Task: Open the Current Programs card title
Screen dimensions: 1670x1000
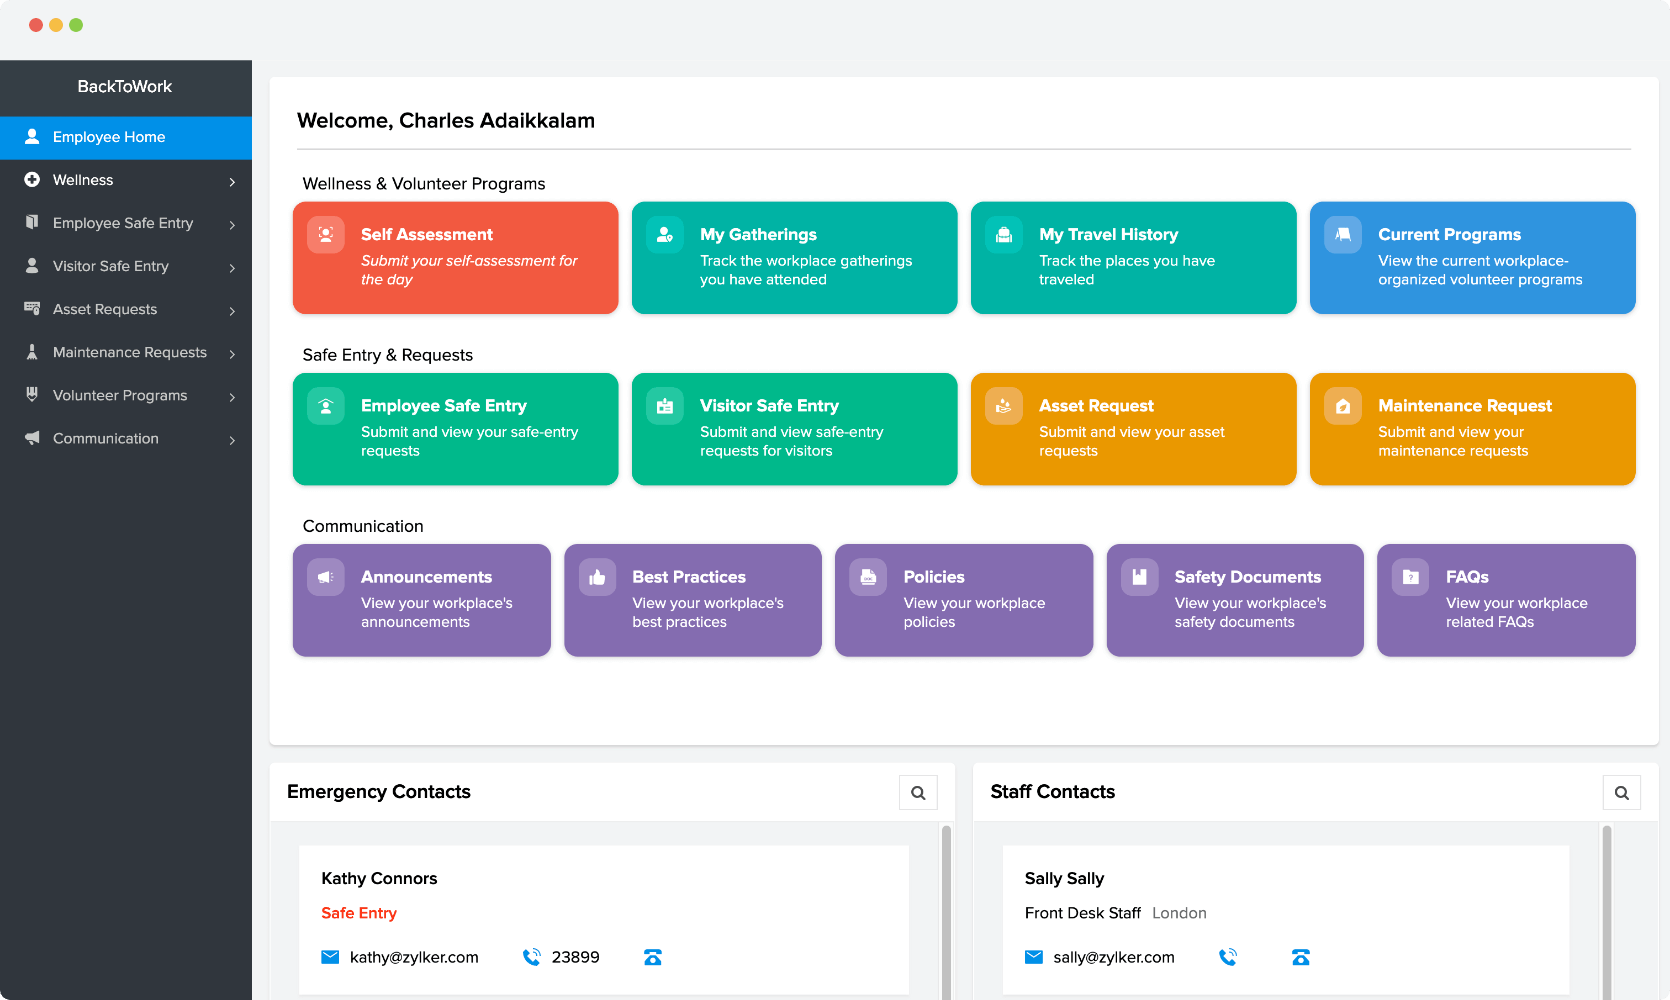Action: (x=1449, y=234)
